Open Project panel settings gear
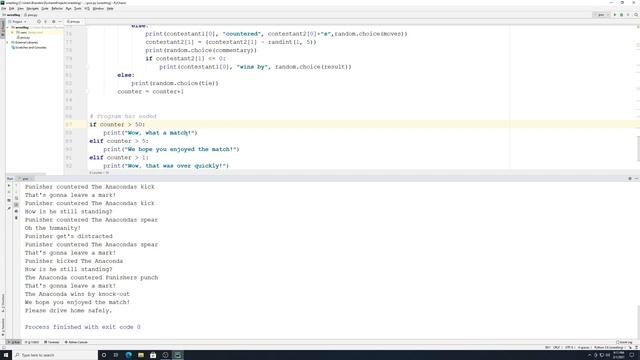The width and height of the screenshot is (640, 360). click(x=53, y=22)
